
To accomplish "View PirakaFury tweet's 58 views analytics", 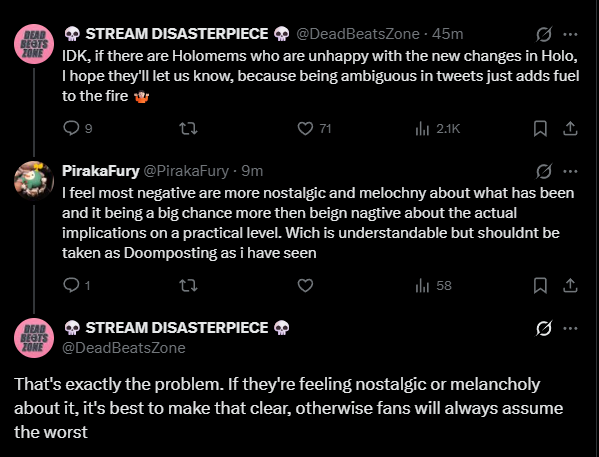I will [x=434, y=285].
